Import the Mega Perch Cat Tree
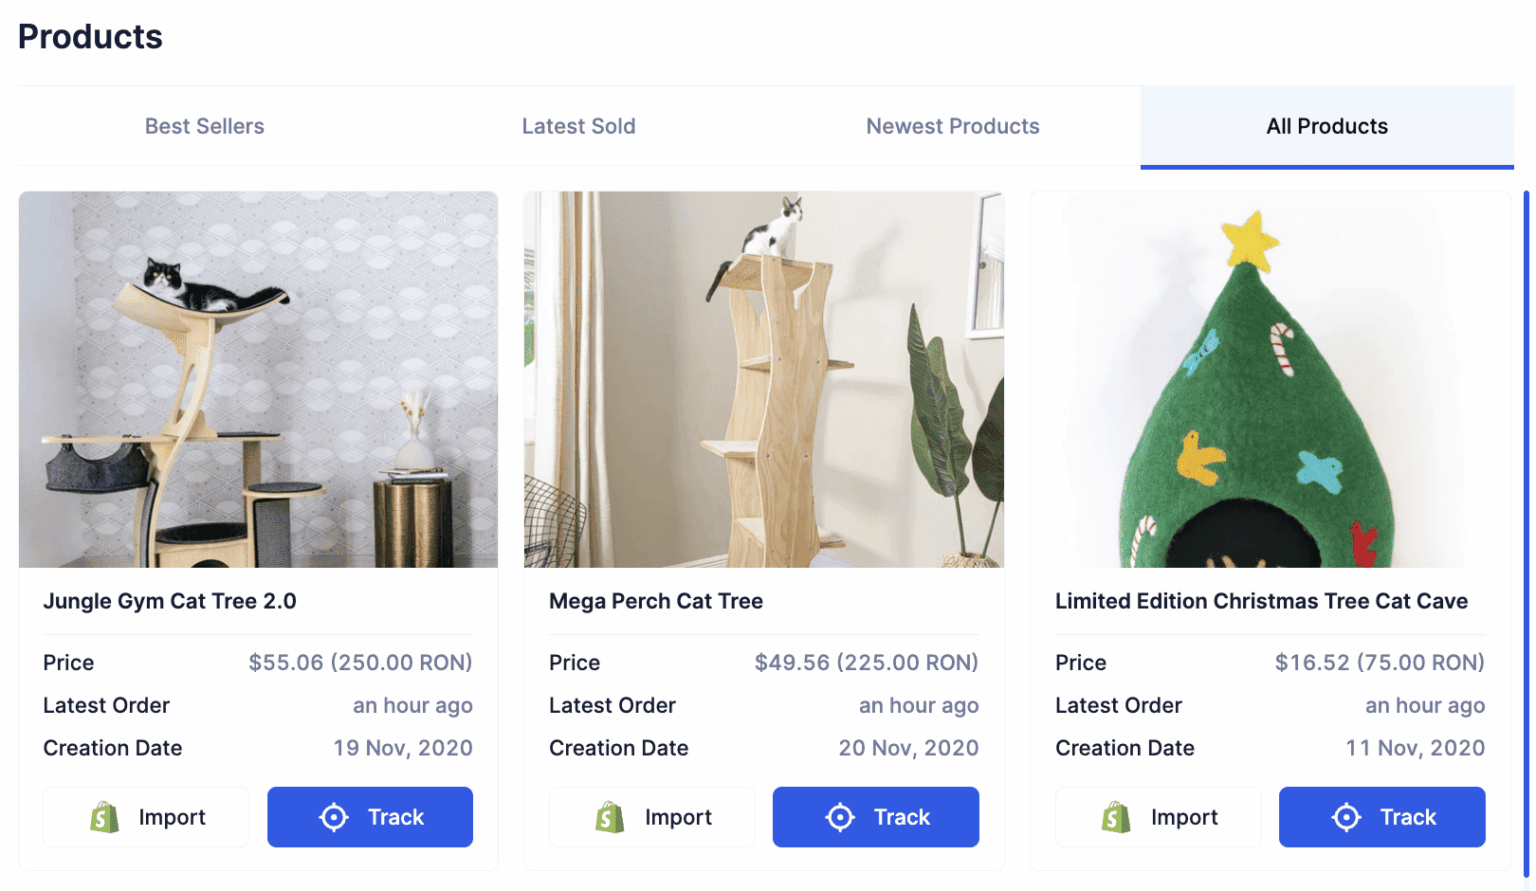Viewport: 1536px width, 891px height. (652, 817)
